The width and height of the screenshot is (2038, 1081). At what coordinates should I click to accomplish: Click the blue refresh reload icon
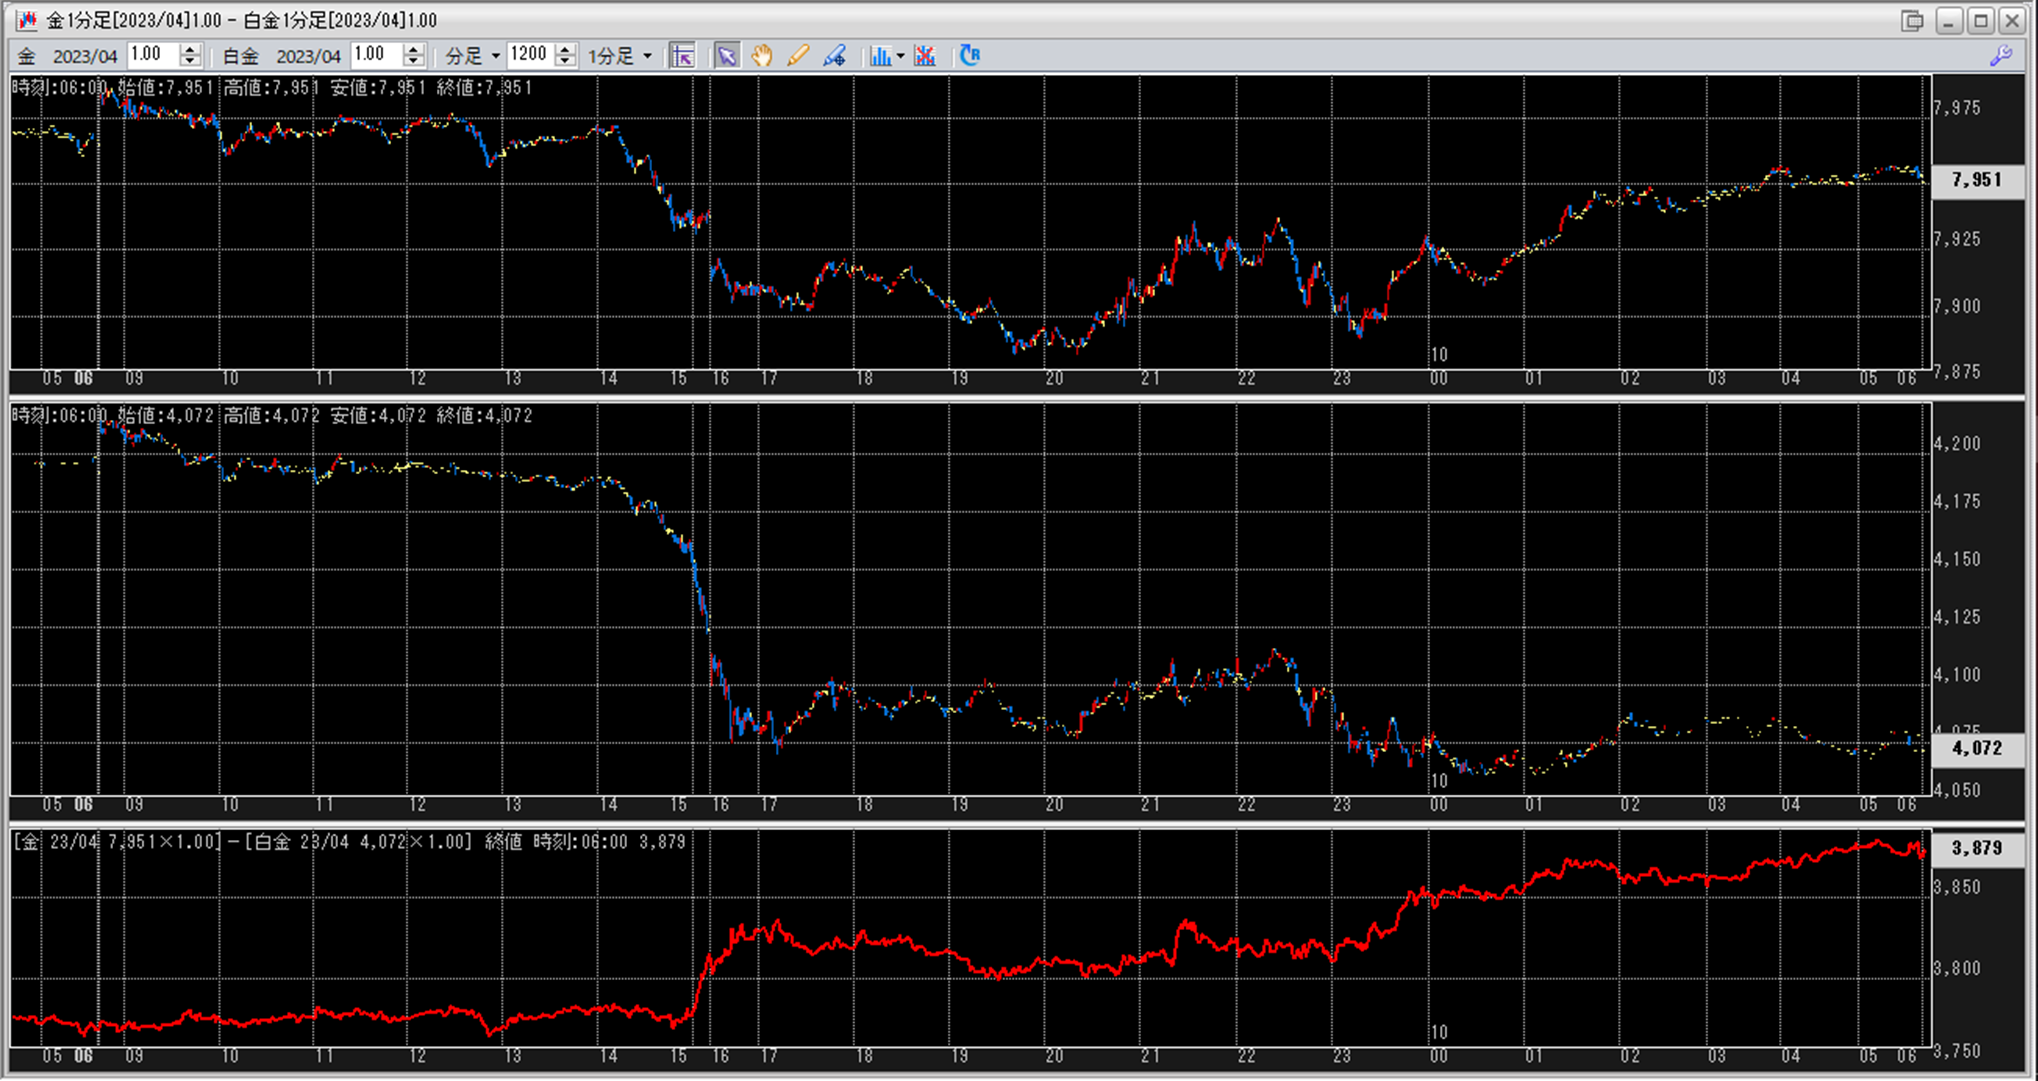coord(970,56)
